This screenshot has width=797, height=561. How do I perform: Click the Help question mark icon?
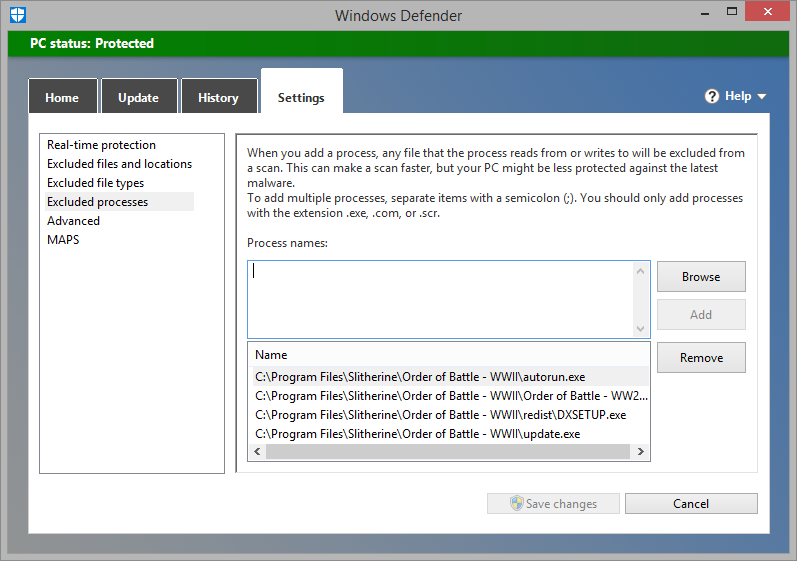click(x=712, y=97)
